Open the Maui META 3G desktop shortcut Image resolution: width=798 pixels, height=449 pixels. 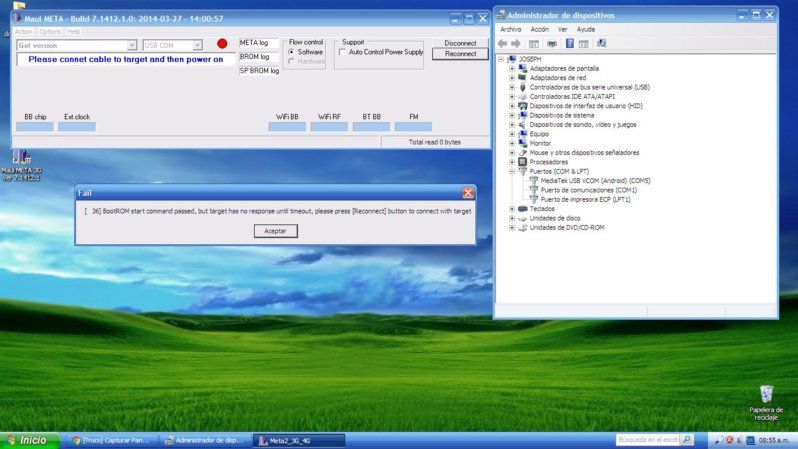[x=22, y=165]
